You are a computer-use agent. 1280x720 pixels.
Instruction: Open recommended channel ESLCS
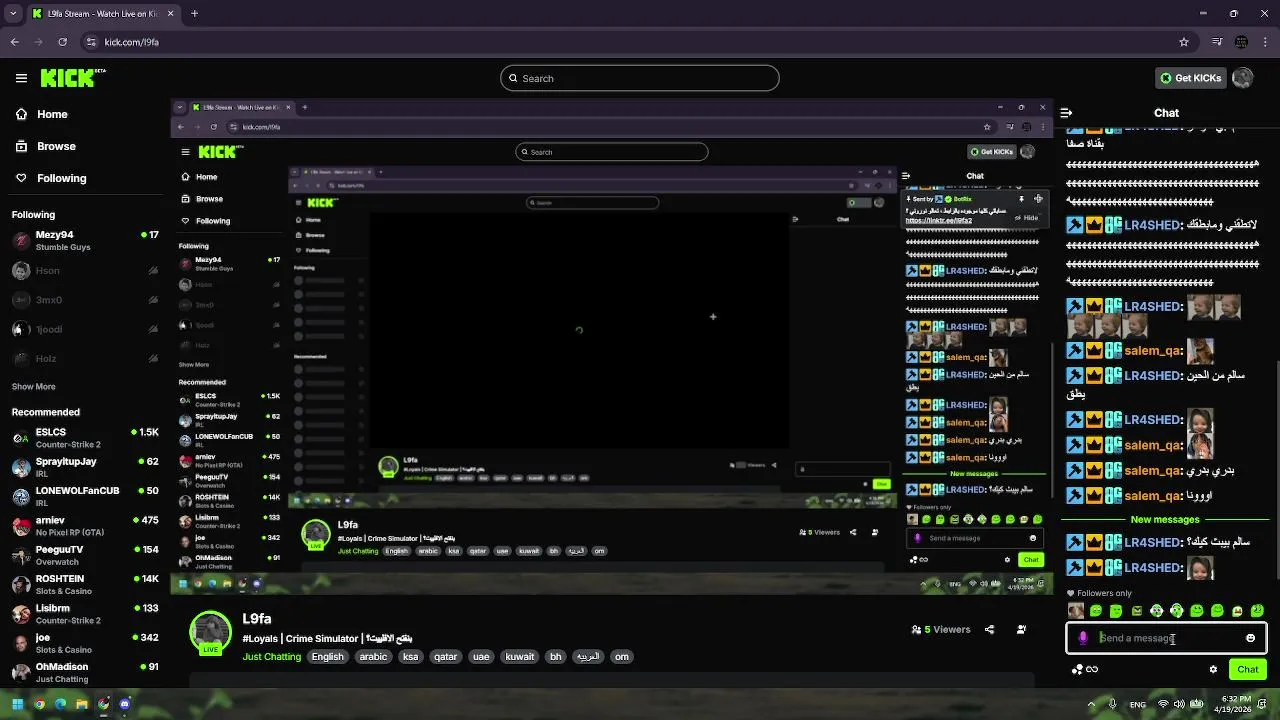[x=85, y=438]
